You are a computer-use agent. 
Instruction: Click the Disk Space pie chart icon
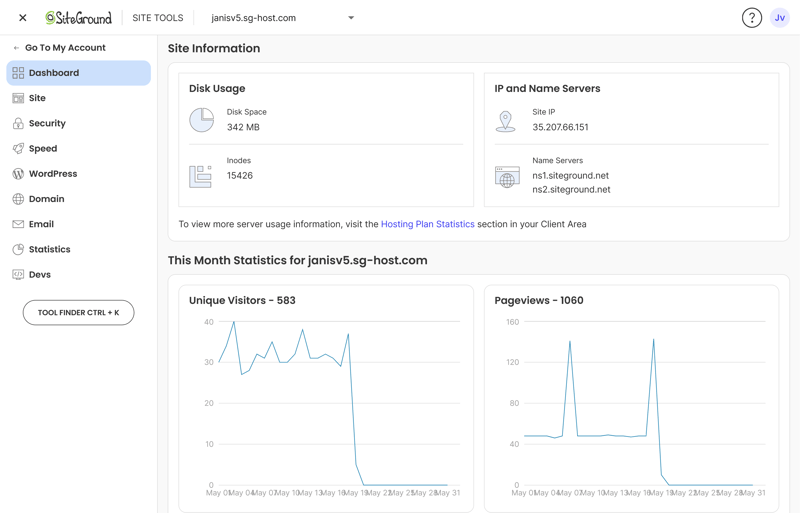[202, 120]
